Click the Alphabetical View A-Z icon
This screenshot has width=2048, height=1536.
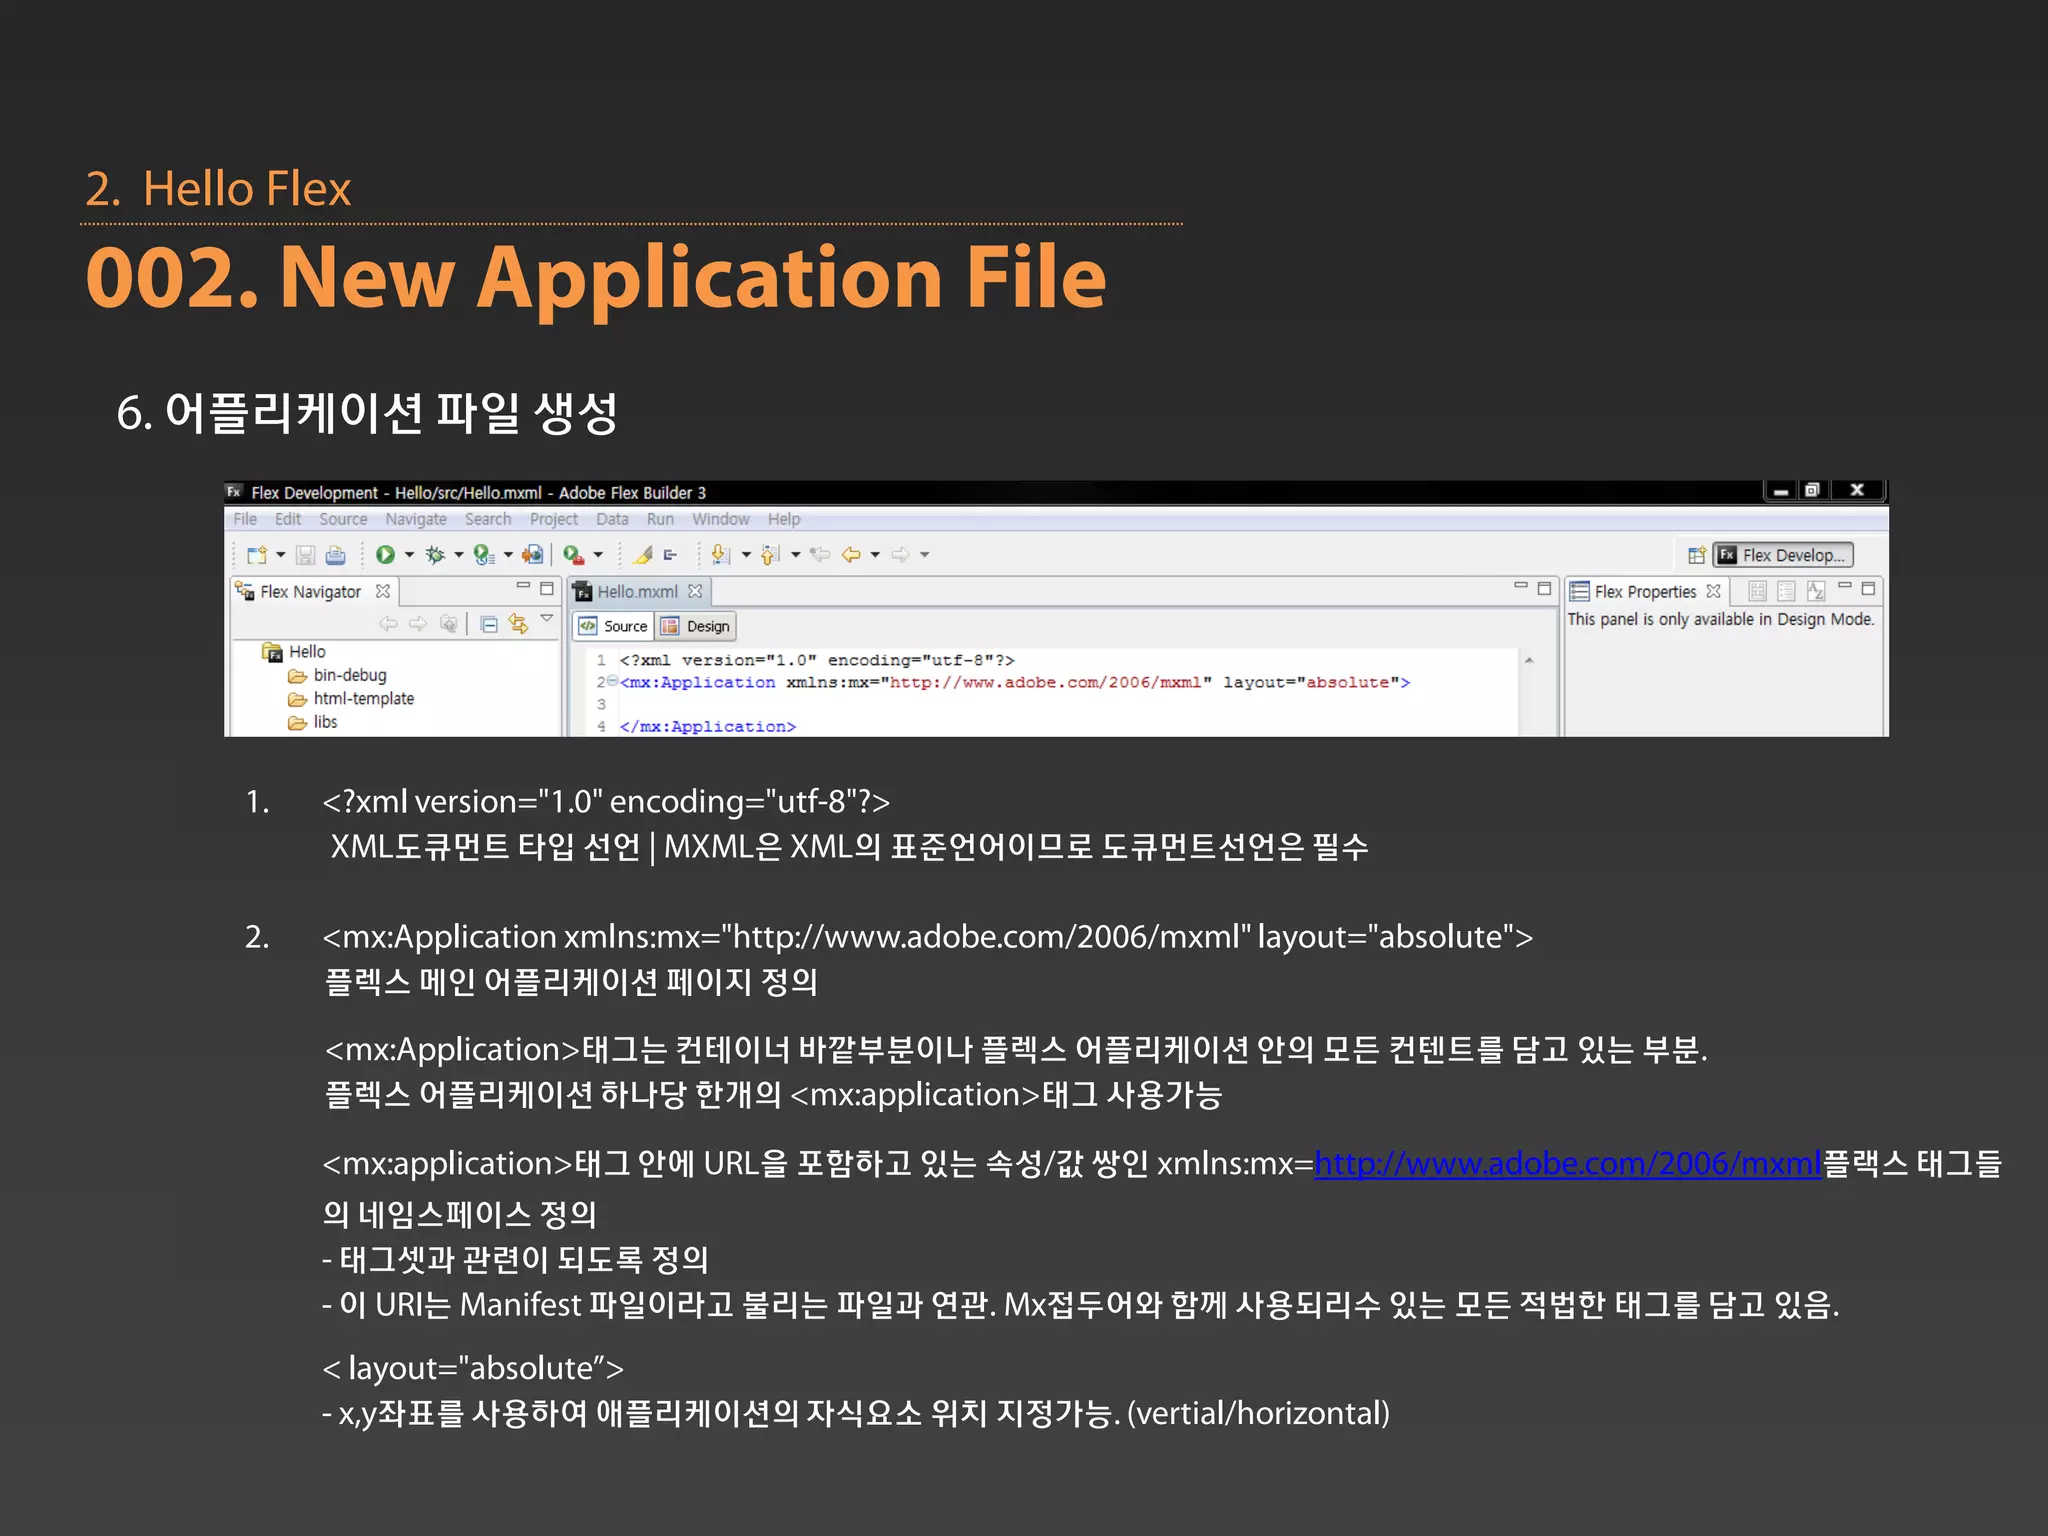[1816, 591]
